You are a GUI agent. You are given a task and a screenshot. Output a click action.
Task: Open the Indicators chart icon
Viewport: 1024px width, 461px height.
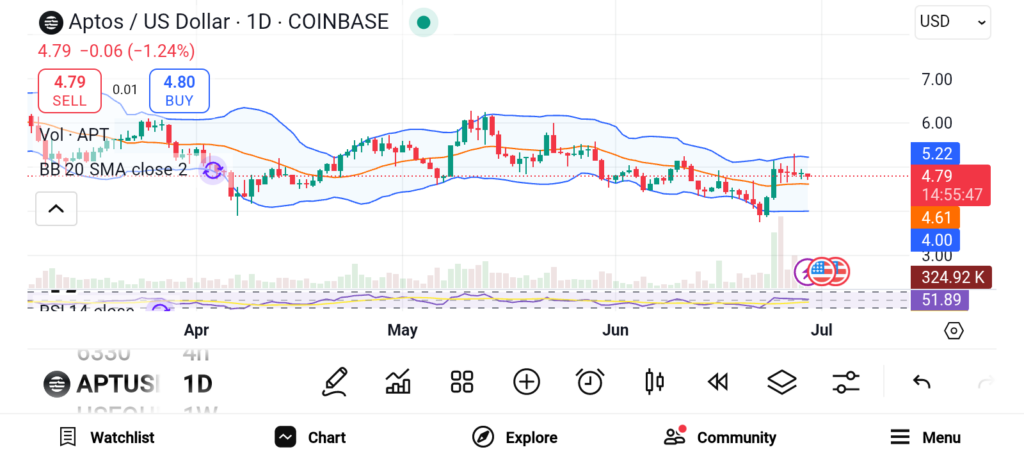(398, 381)
